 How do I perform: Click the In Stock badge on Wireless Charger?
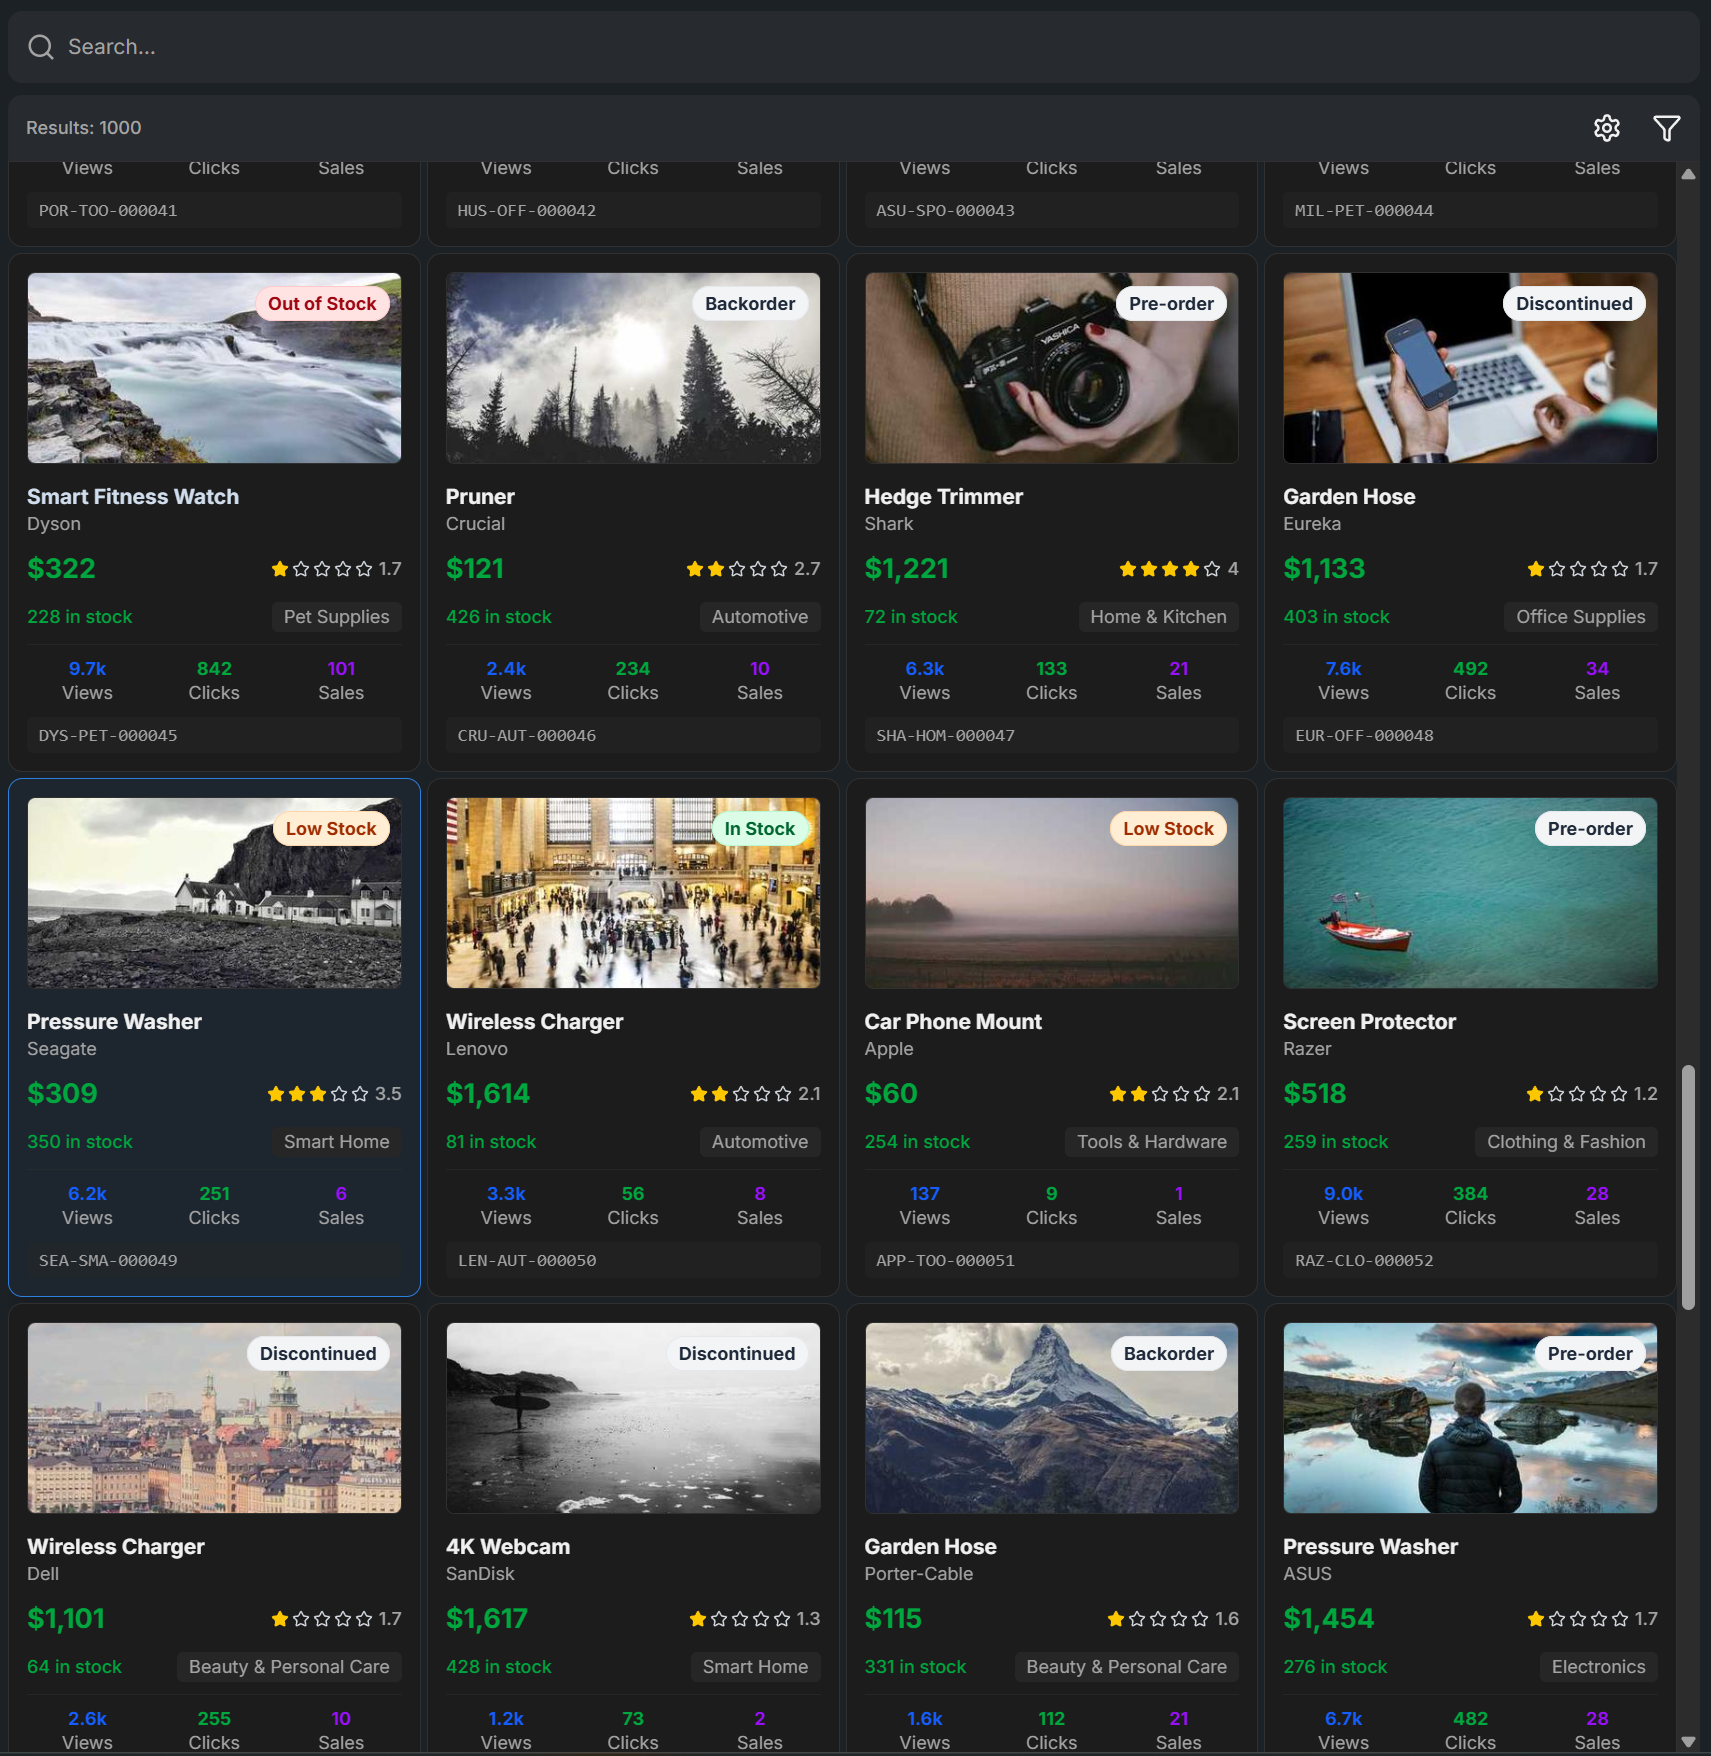[x=759, y=829]
